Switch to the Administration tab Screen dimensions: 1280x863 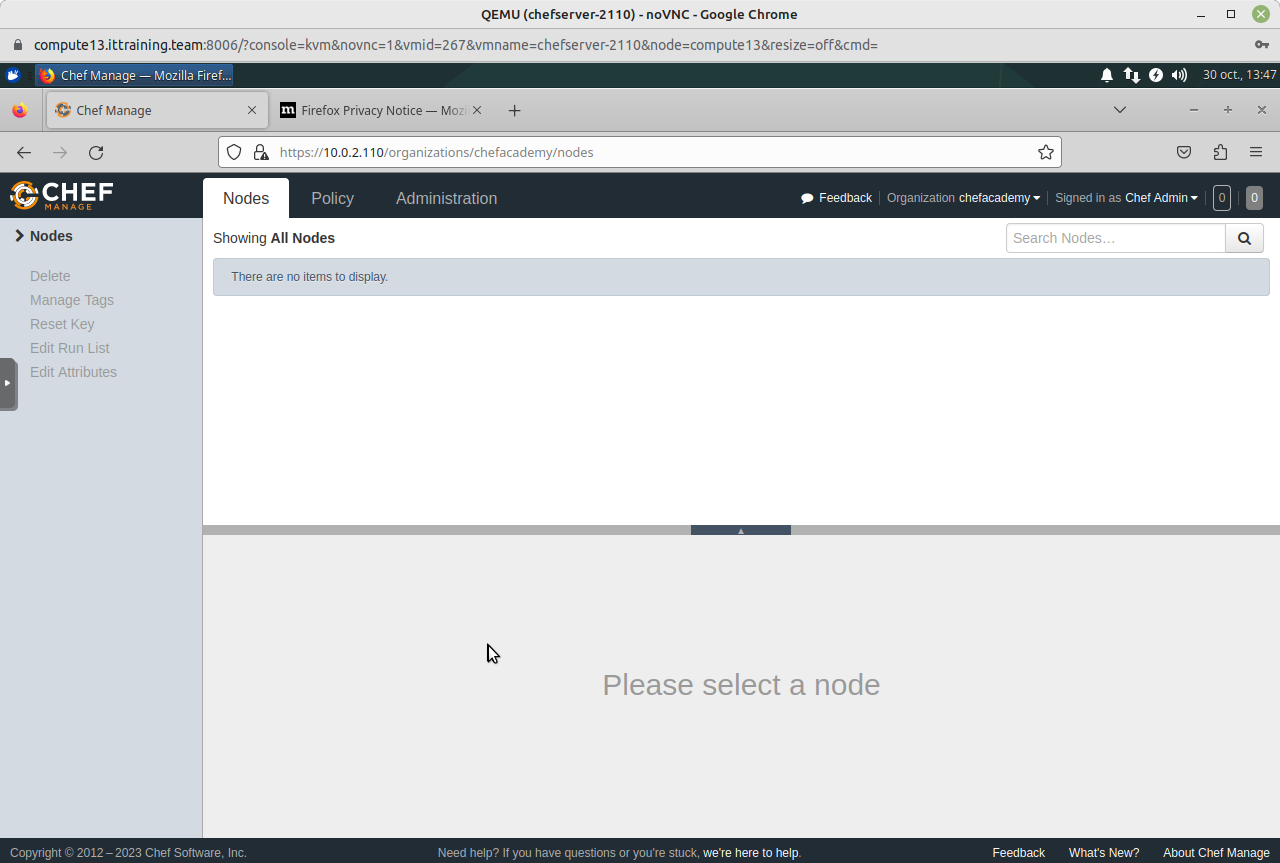coord(446,198)
